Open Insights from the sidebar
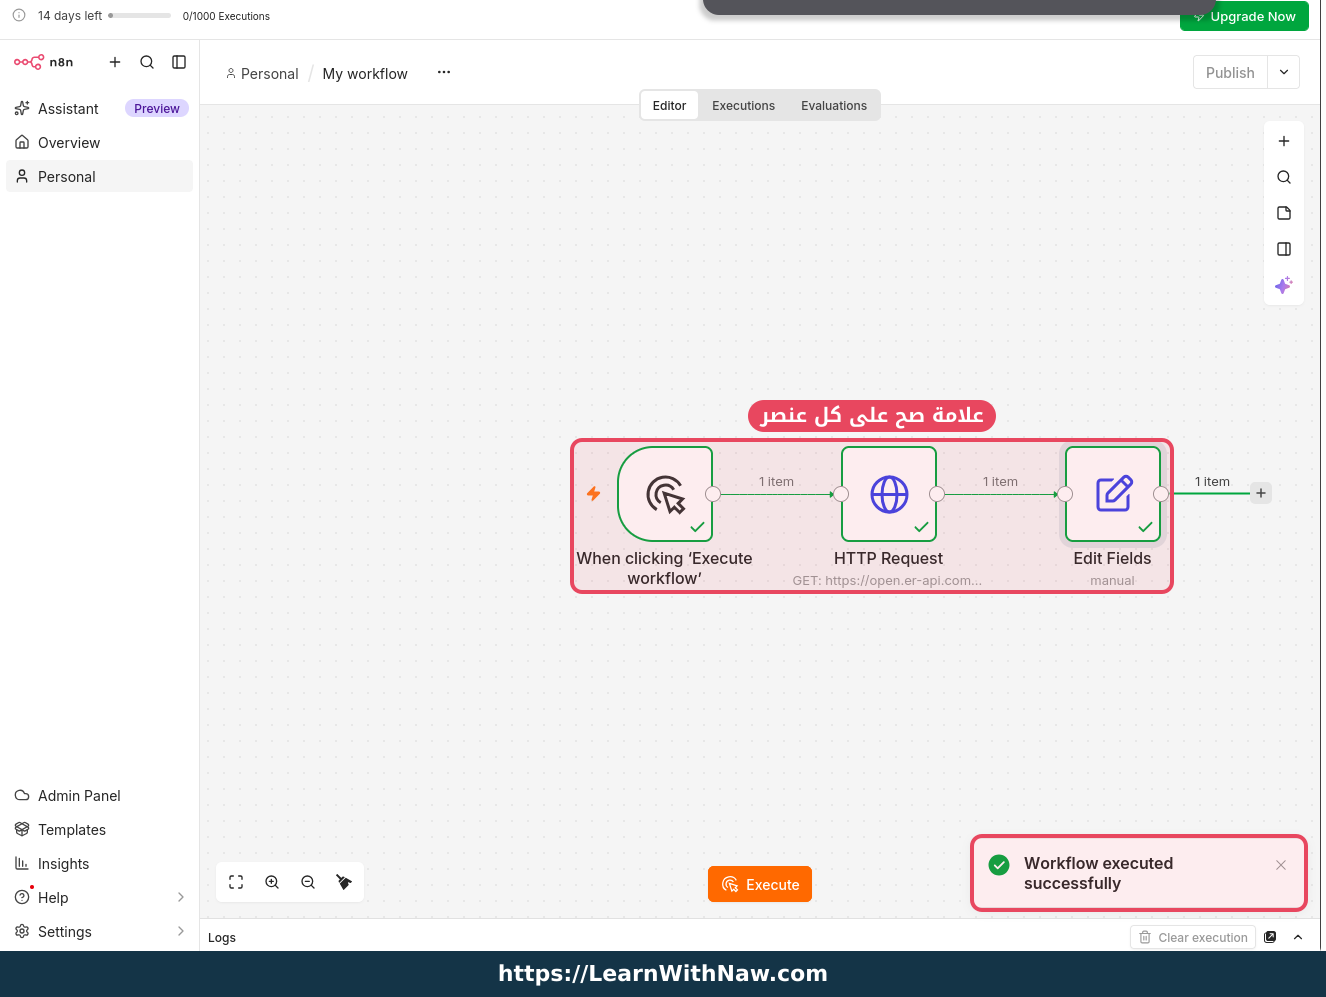Image resolution: width=1326 pixels, height=997 pixels. point(100,863)
